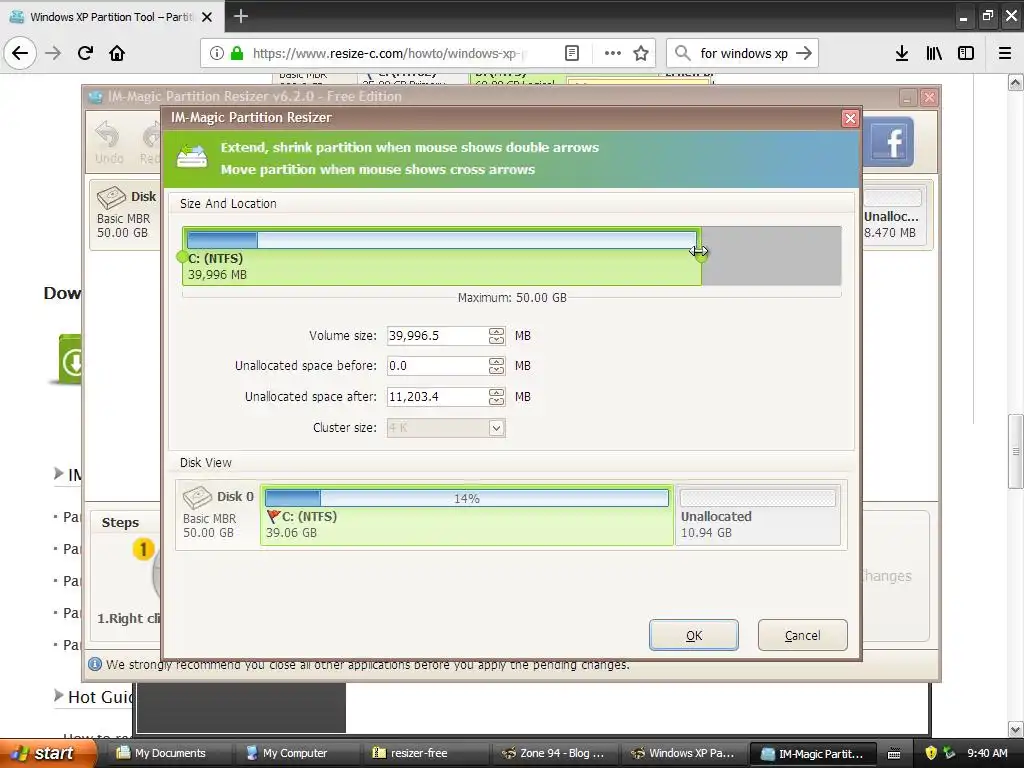1024x768 pixels.
Task: Open the Cluster size dropdown
Action: (x=496, y=428)
